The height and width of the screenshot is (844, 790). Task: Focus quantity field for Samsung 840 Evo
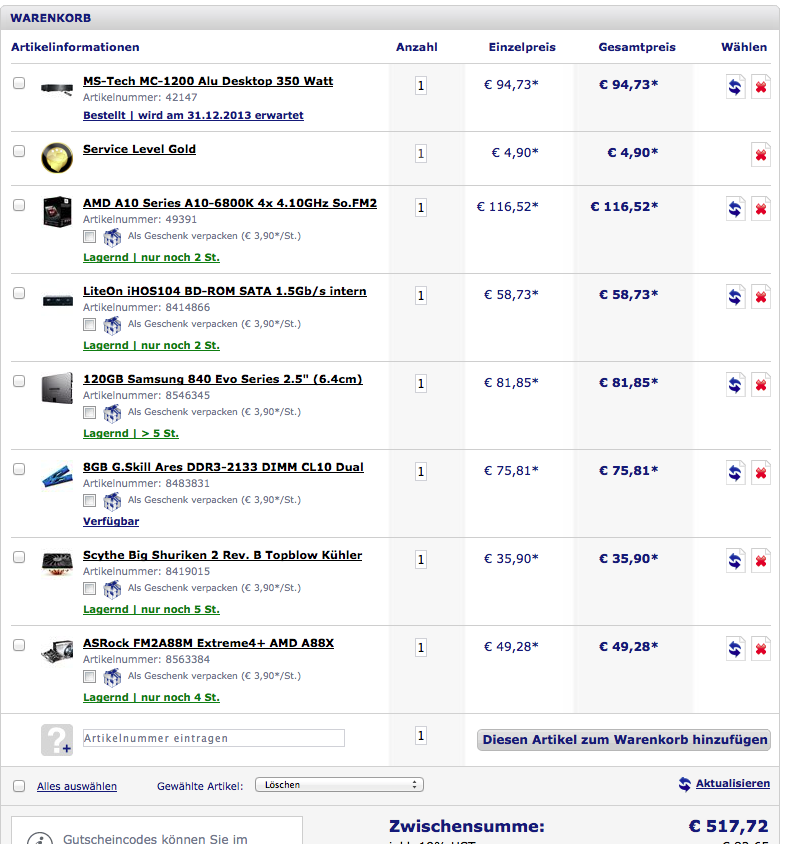pos(421,384)
